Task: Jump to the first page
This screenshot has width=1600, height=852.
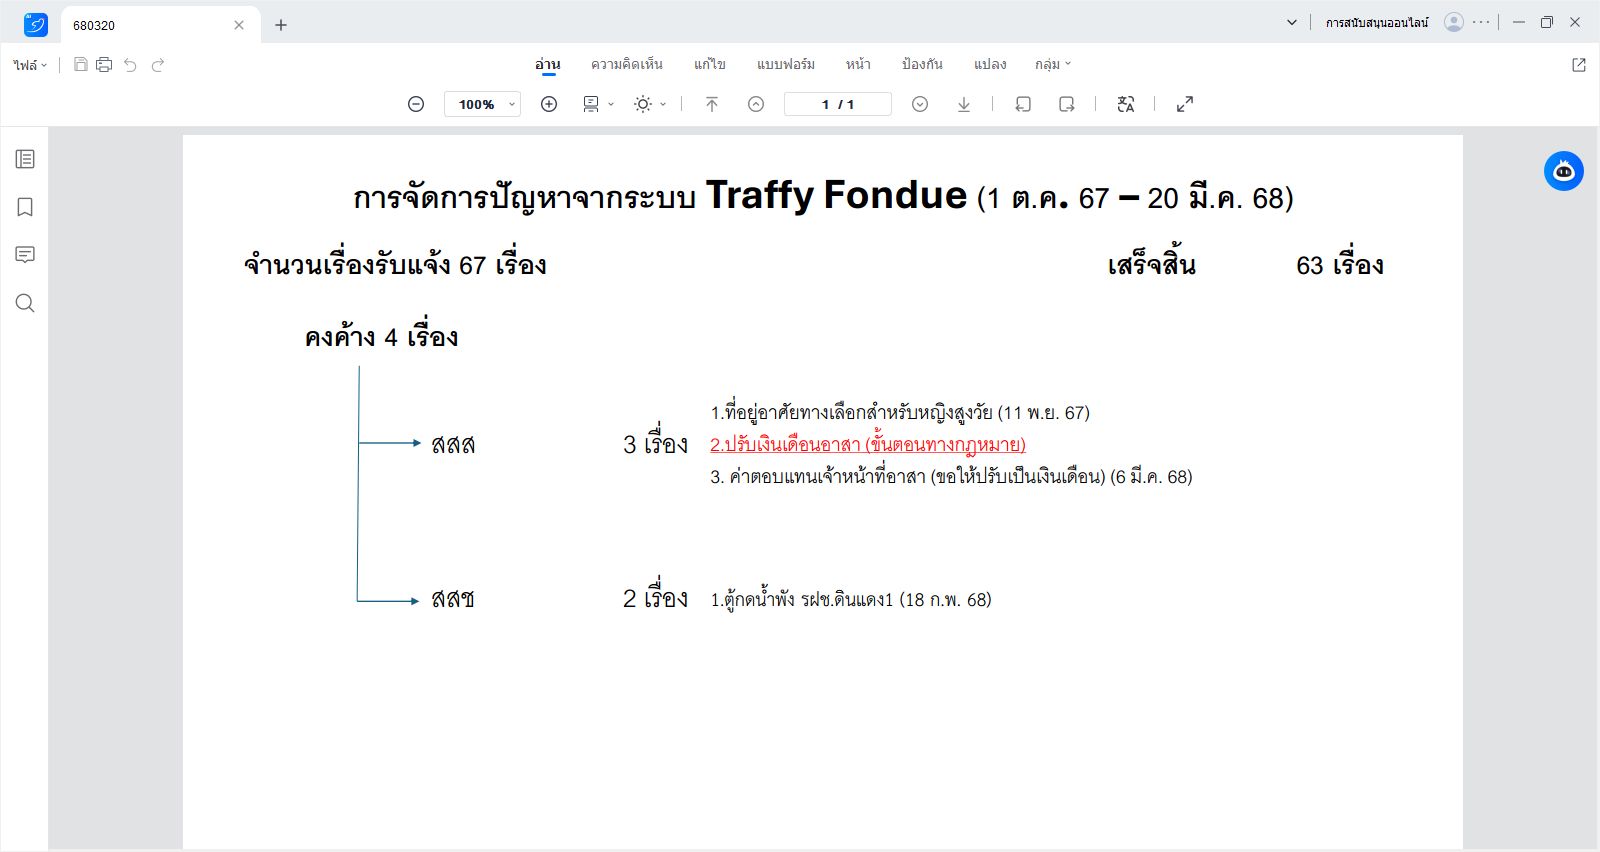Action: pyautogui.click(x=712, y=104)
